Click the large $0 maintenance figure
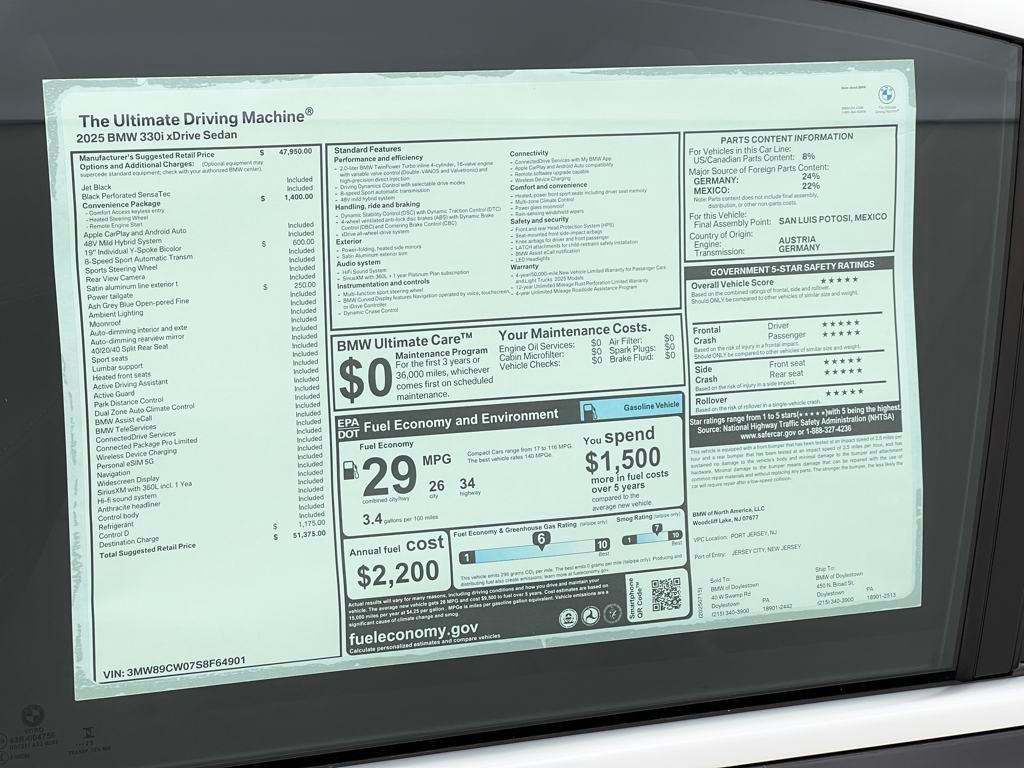Screen dimensions: 1024x768 pos(365,381)
